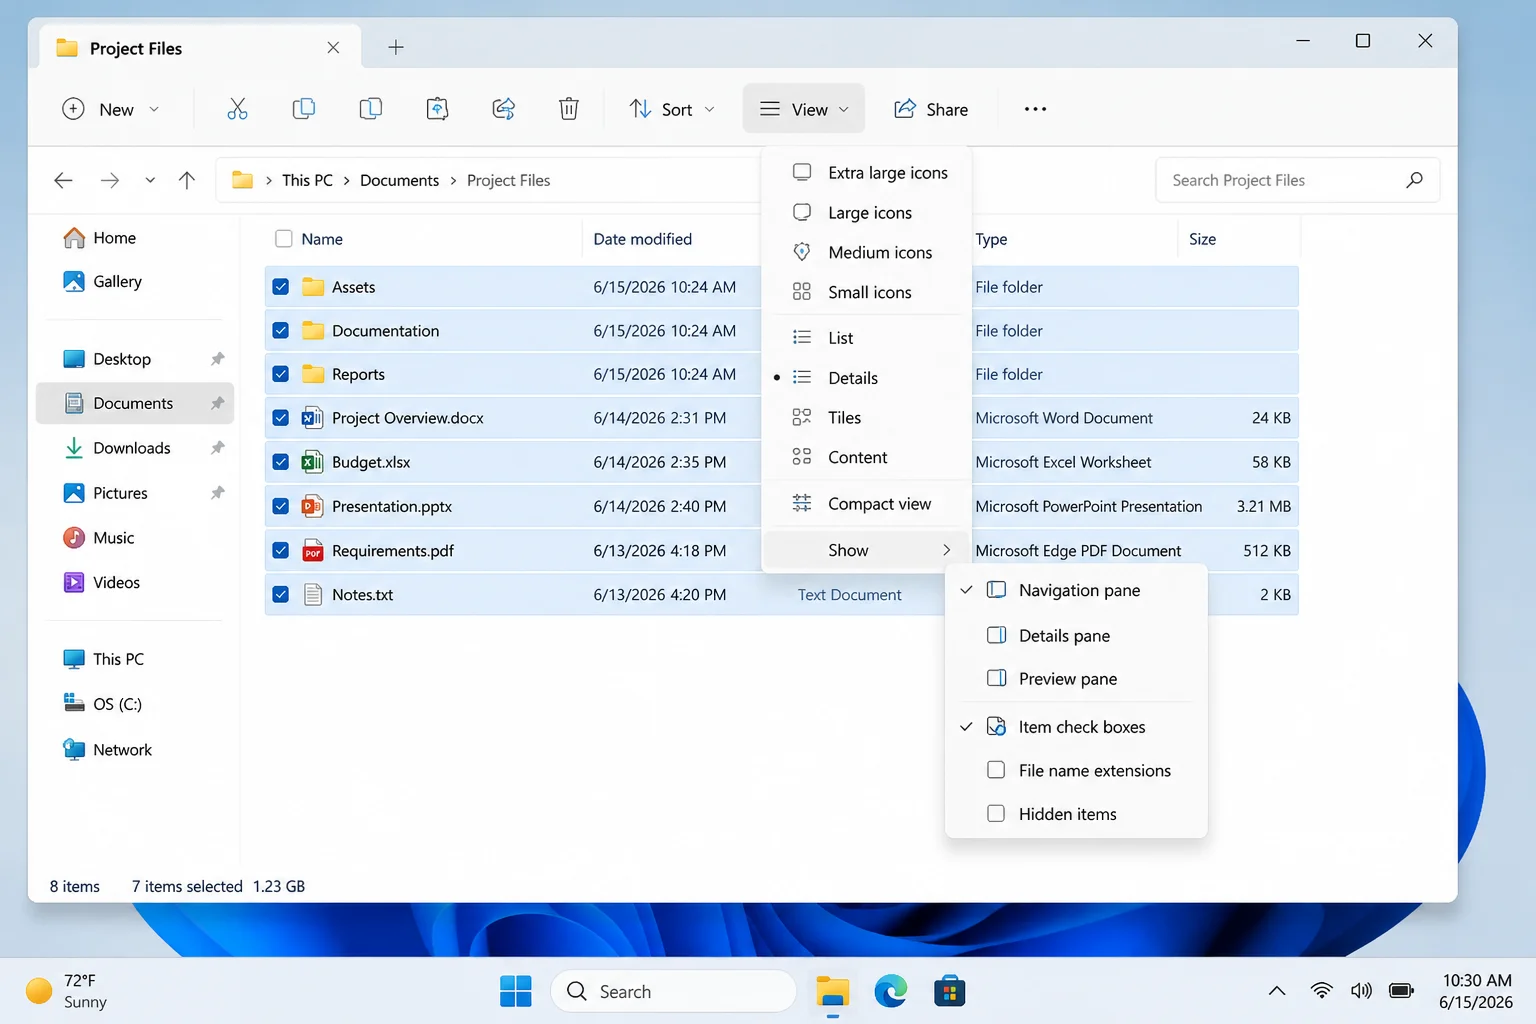1536x1024 pixels.
Task: Click the Wi-Fi tray icon
Action: tap(1321, 991)
